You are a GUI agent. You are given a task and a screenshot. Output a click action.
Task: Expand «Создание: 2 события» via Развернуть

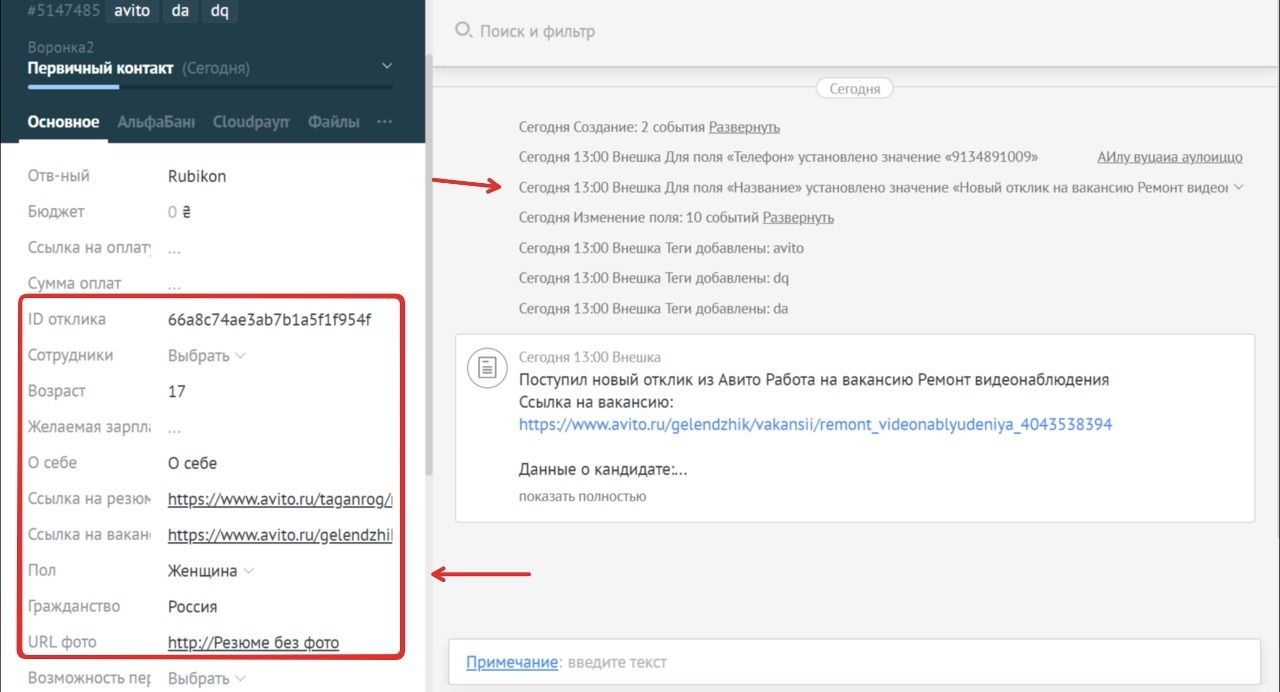(x=746, y=127)
